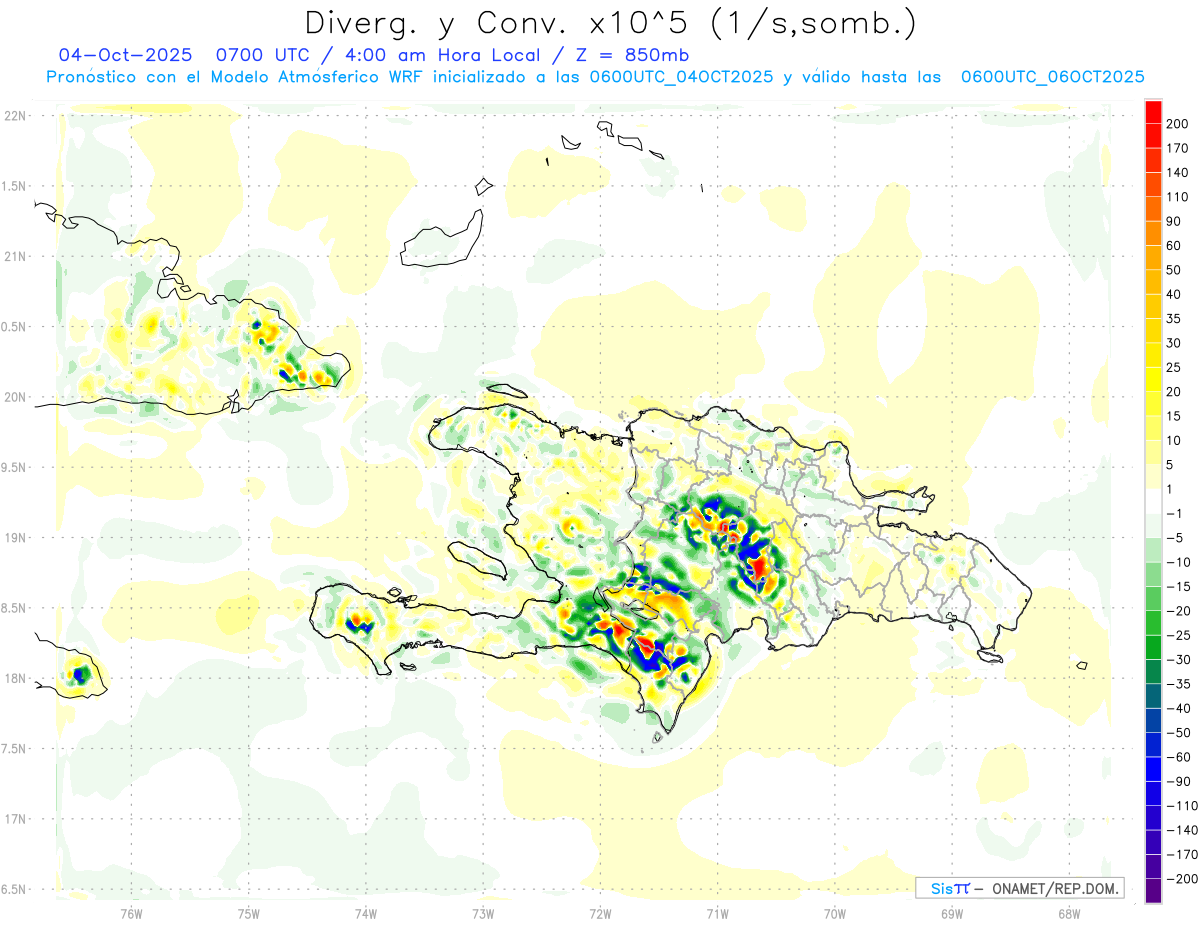The width and height of the screenshot is (1200, 927).
Task: Click the -25 colorbar value
Action: (x=1178, y=635)
